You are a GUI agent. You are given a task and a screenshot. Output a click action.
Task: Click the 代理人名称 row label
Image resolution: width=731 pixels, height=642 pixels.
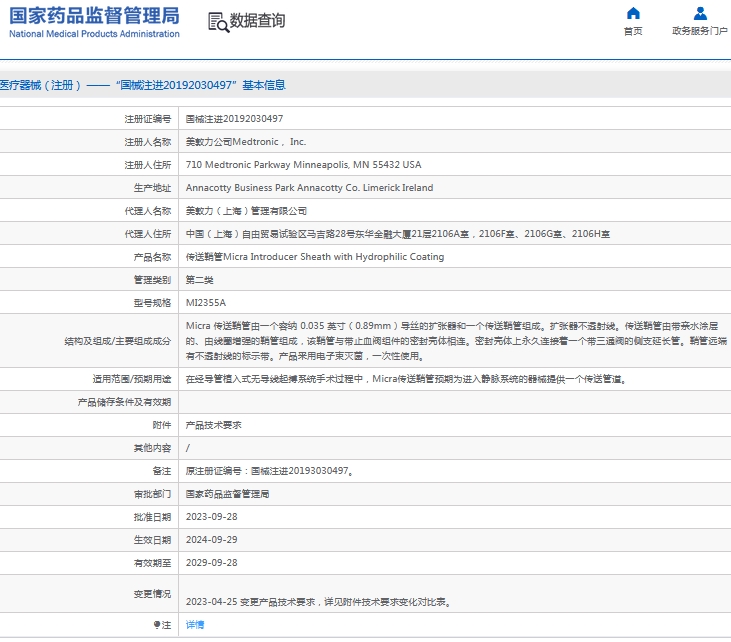[148, 211]
